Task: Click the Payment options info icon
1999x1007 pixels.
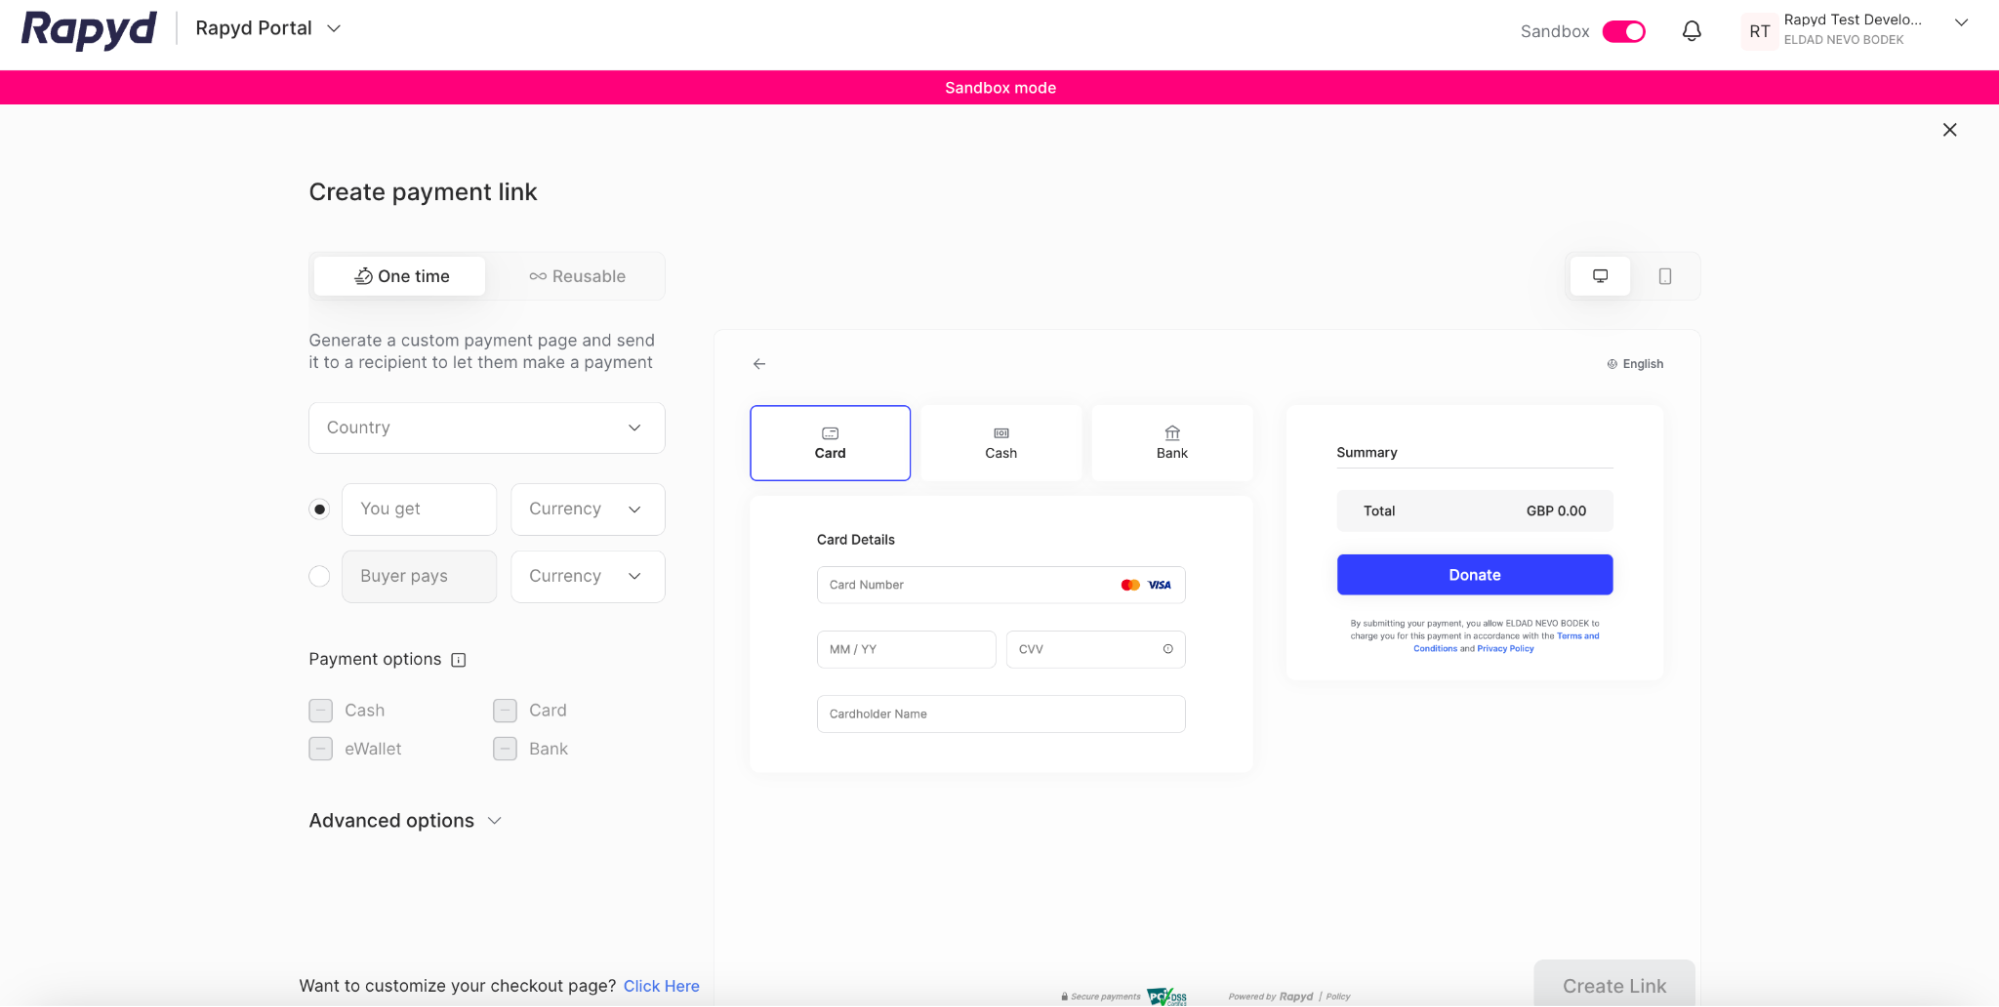Action: [x=458, y=660]
